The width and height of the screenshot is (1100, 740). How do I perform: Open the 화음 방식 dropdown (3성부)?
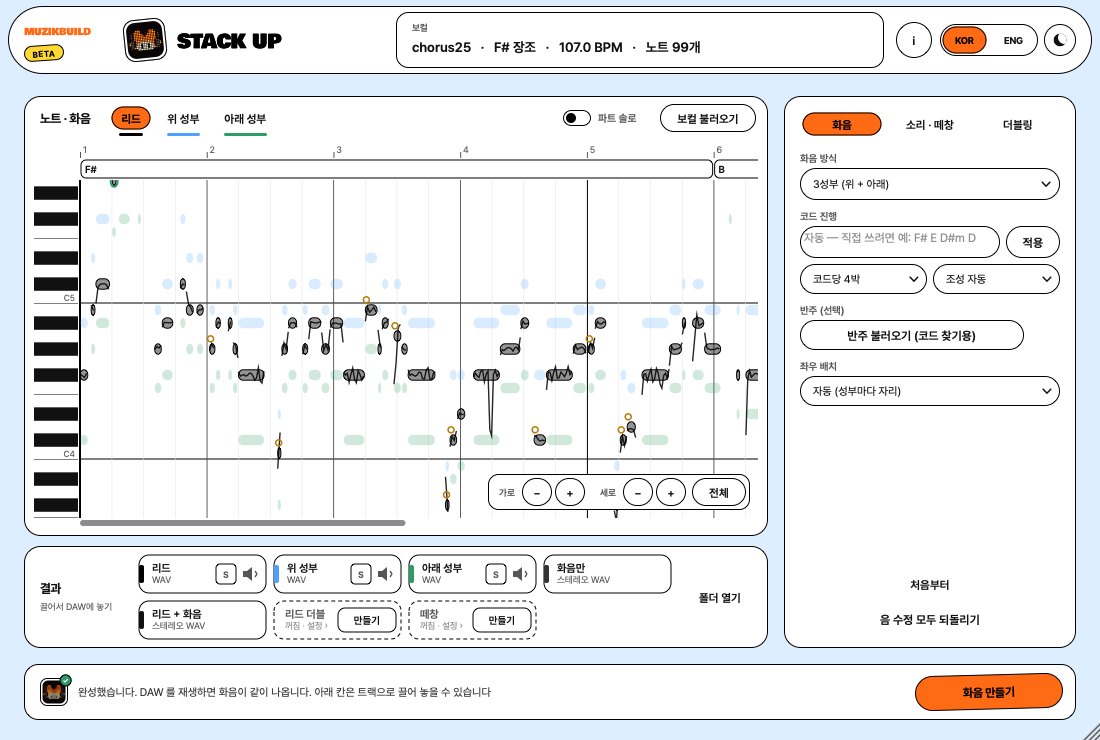pos(930,184)
